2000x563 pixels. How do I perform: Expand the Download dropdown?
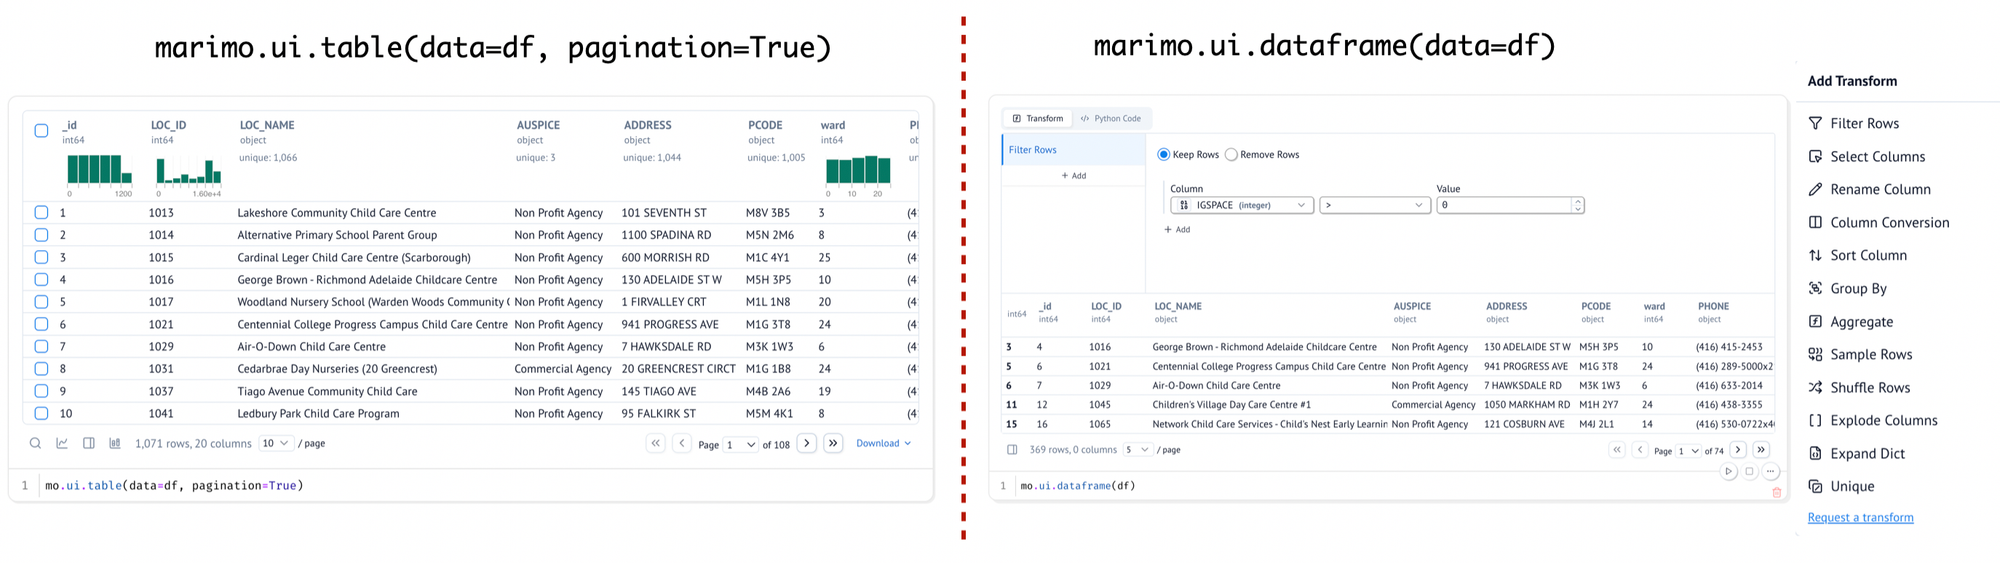[883, 443]
